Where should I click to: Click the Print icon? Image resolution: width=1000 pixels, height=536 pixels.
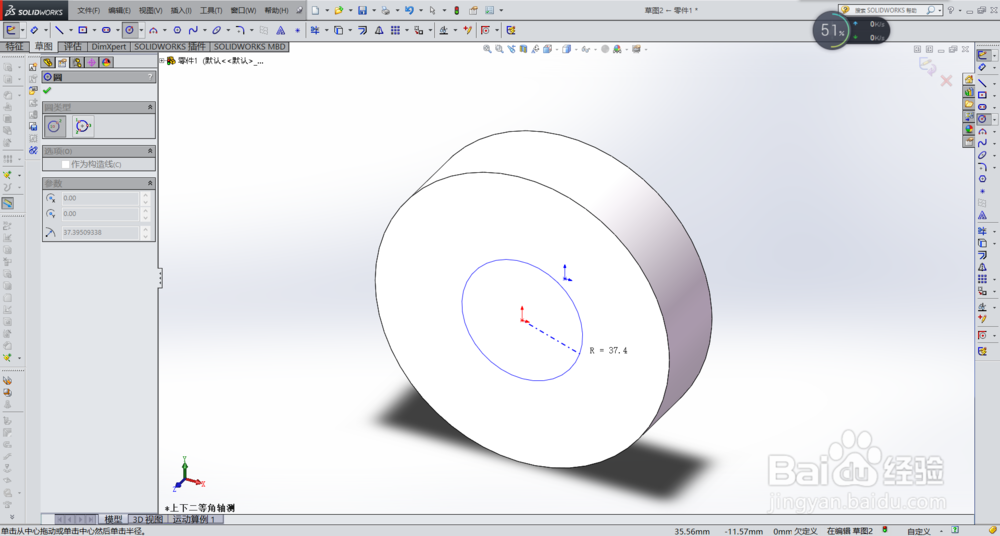(385, 10)
